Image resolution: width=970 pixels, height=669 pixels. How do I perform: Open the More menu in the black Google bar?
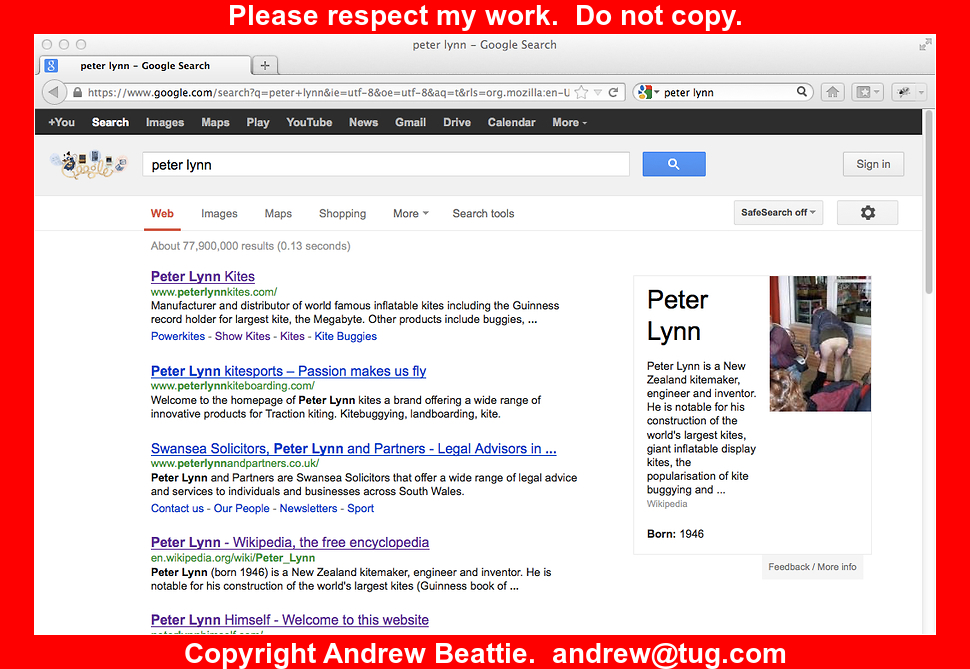coord(569,122)
